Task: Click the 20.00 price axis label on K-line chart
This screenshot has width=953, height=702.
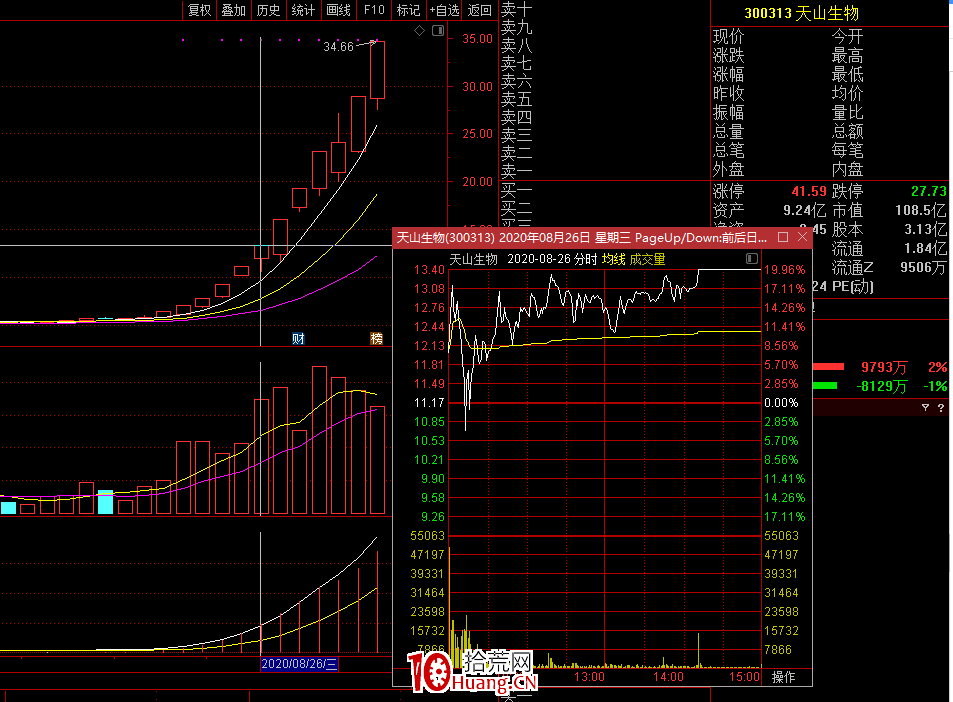Action: coord(477,182)
